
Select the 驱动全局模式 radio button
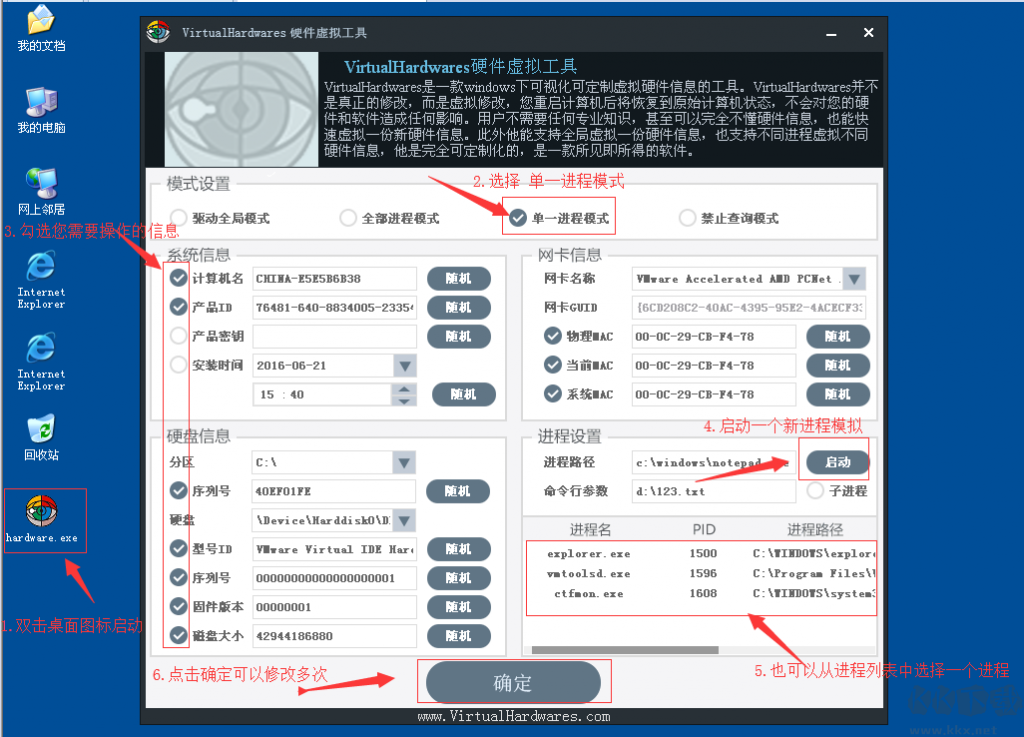[x=179, y=217]
